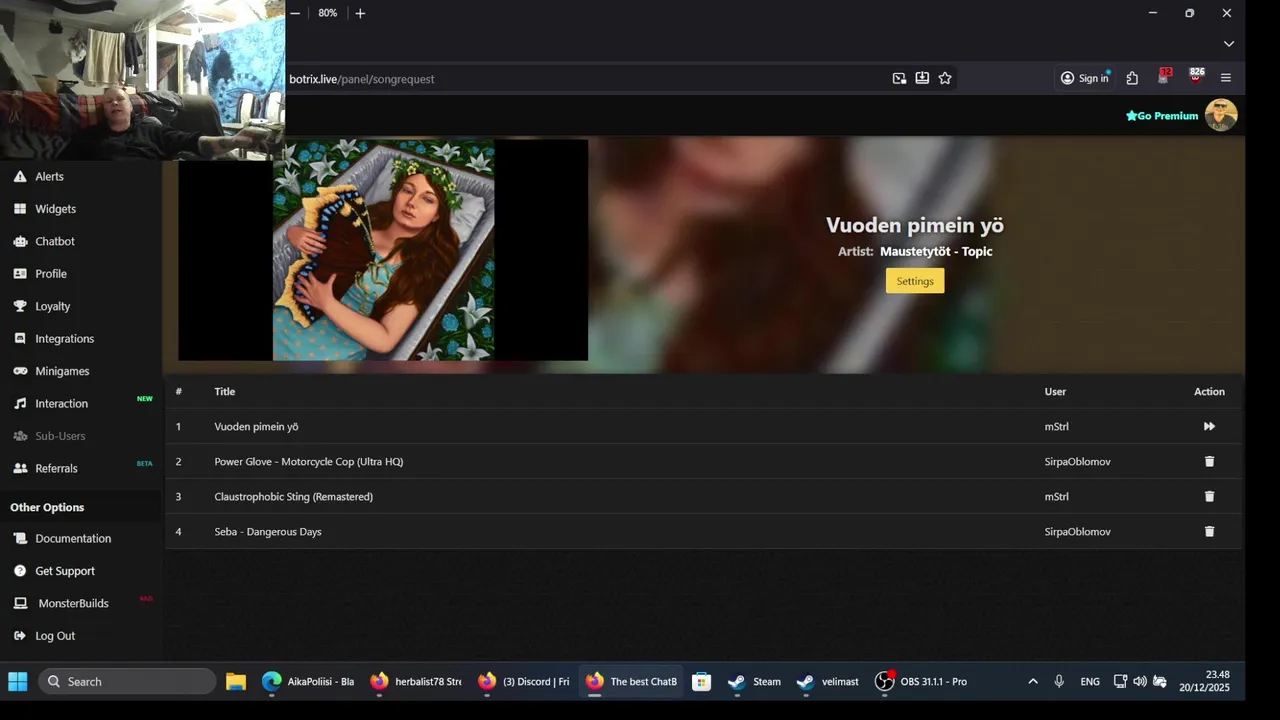Open Windows Start menu
This screenshot has width=1280, height=720.
(18, 682)
